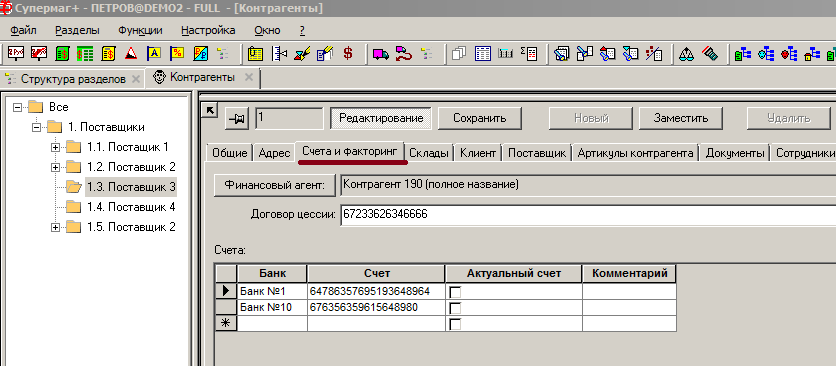Click the Заместить button

tap(681, 118)
